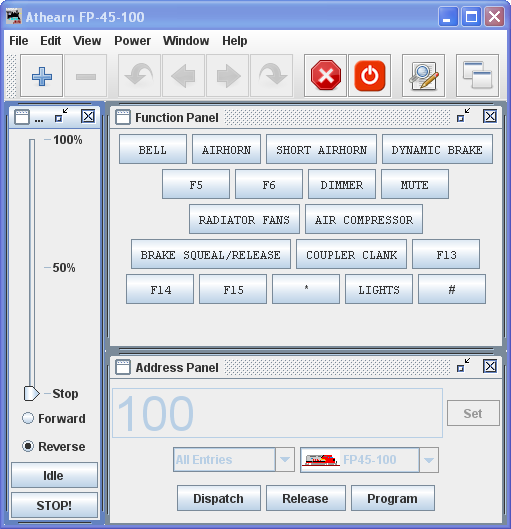Click the dotted toolbar drag handle
The image size is (511, 529).
pyautogui.click(x=11, y=76)
